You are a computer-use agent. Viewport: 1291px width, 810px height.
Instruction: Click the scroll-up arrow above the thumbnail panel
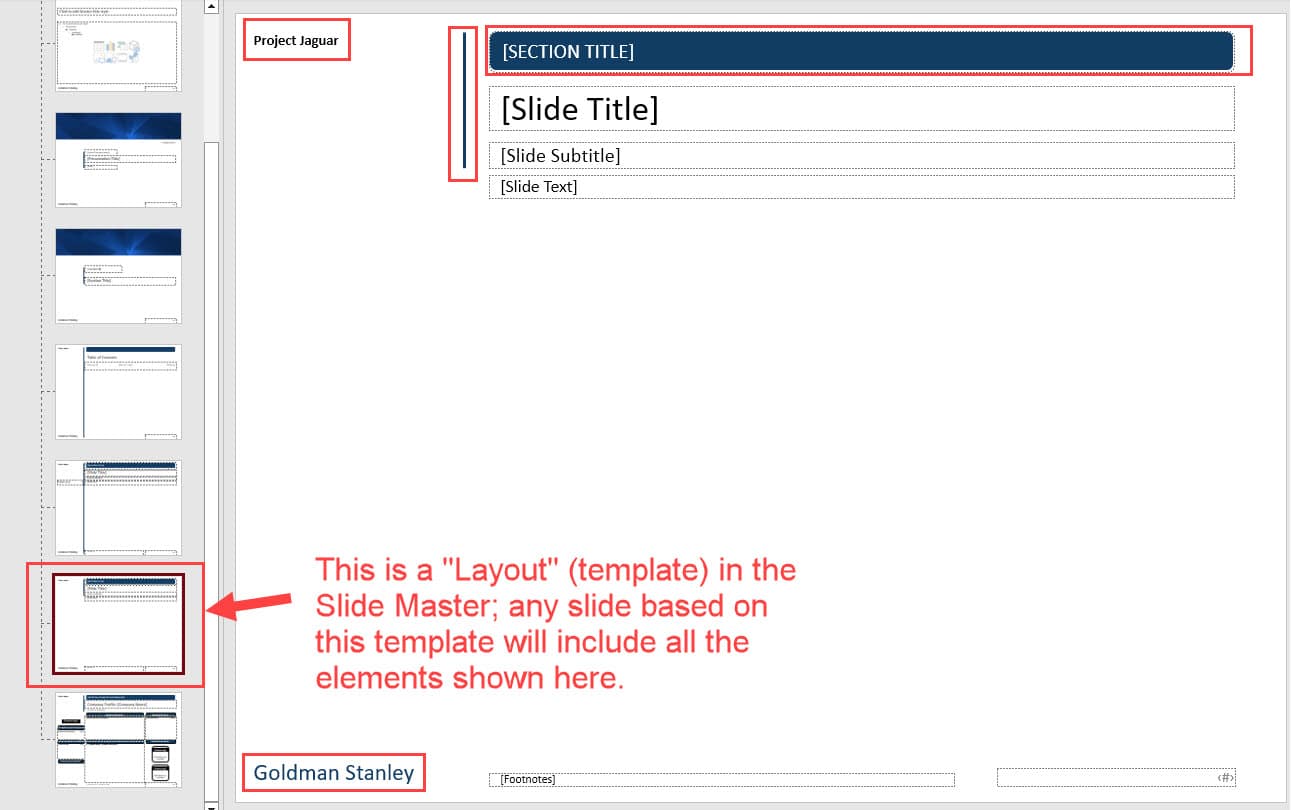tap(211, 6)
